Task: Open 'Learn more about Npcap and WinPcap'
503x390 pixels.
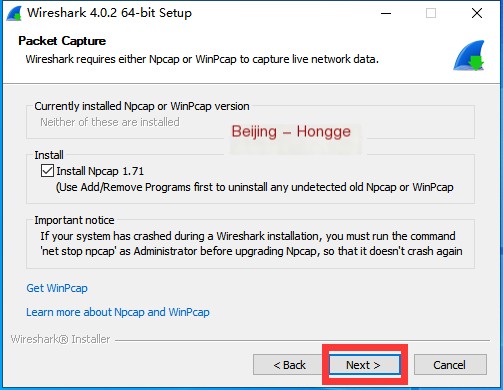Action: pyautogui.click(x=118, y=312)
